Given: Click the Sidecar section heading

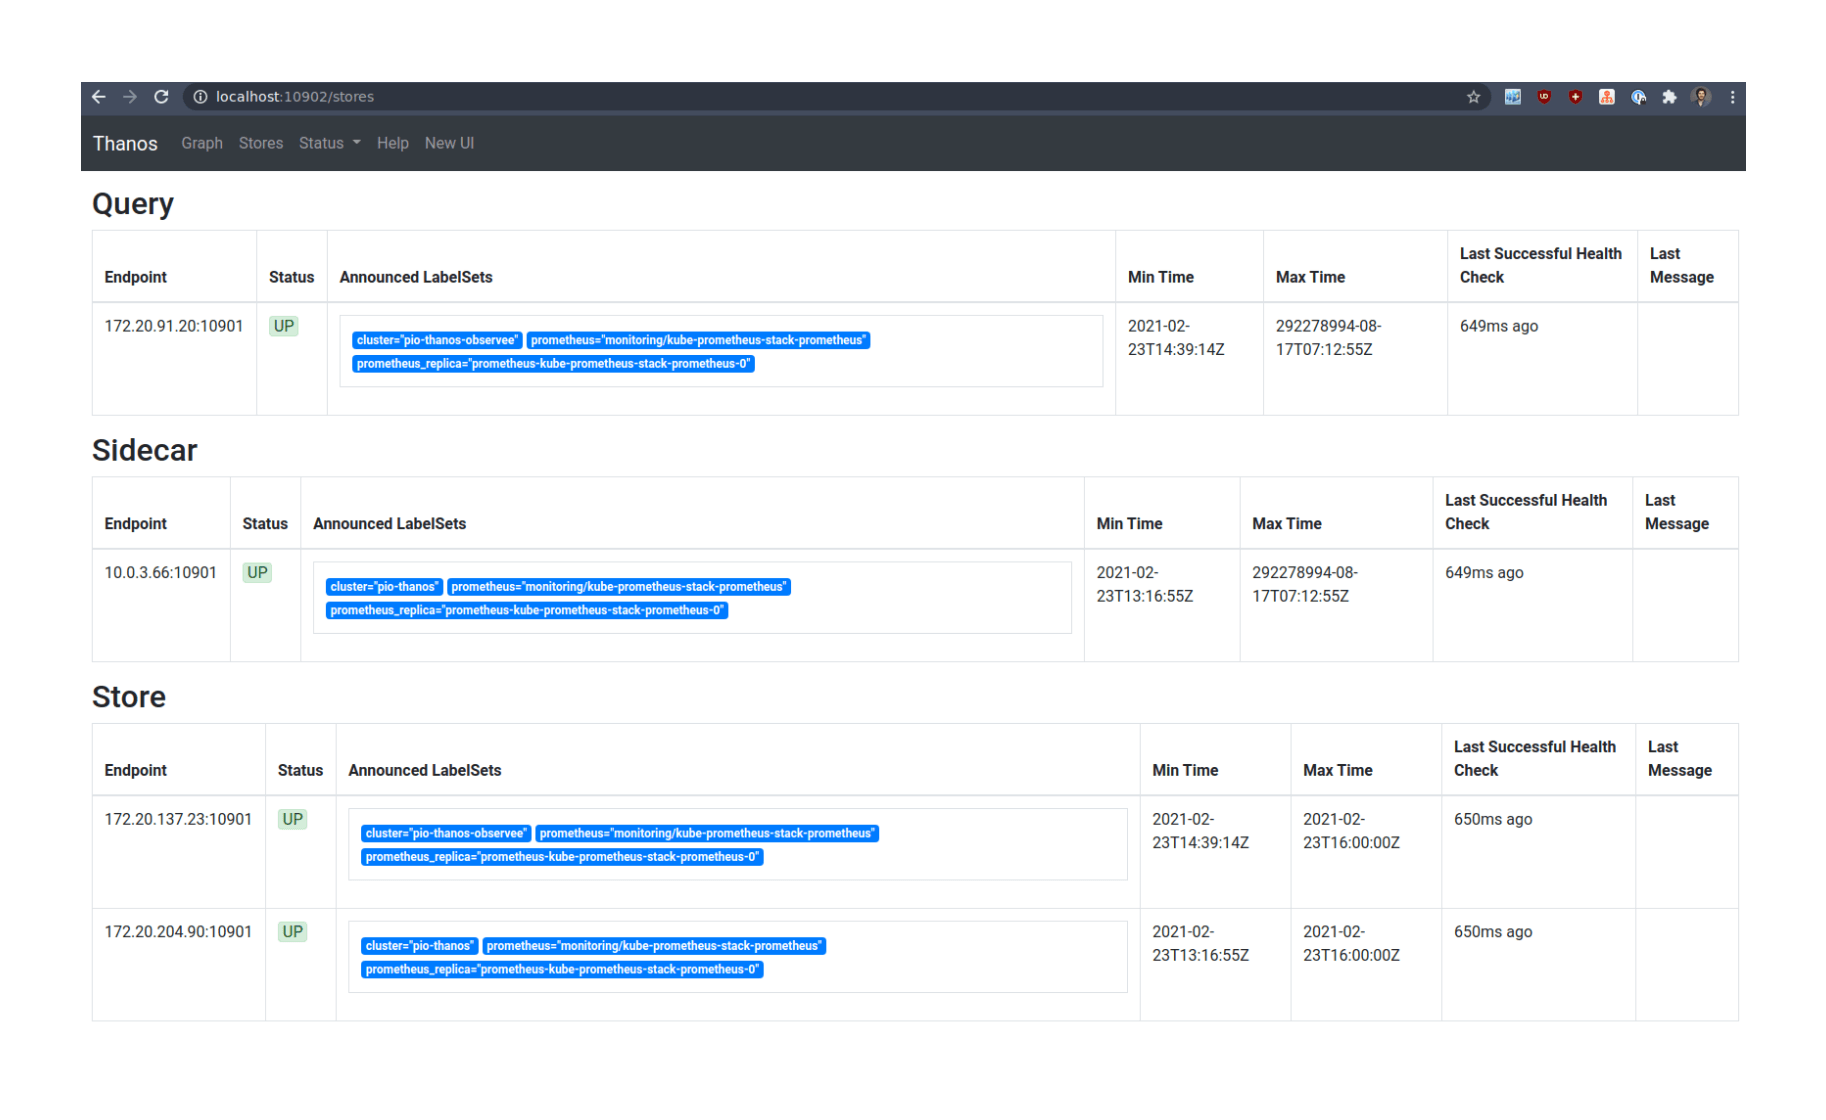Looking at the screenshot, I should [145, 451].
